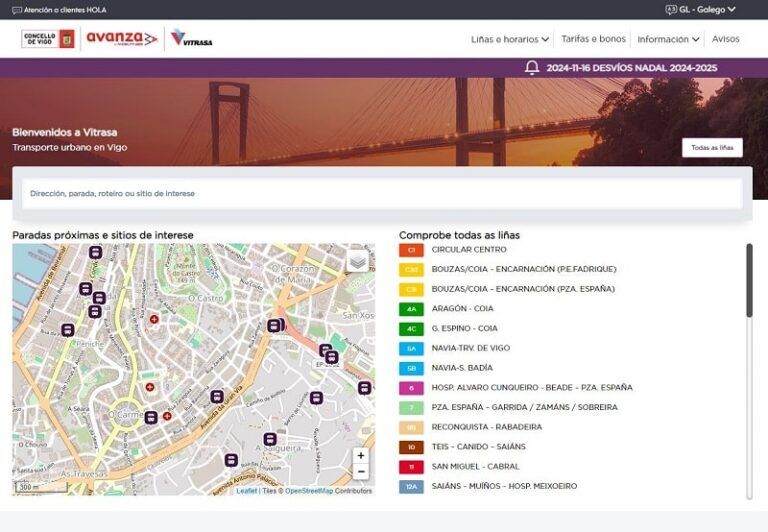Viewport: 768px width, 532px height.
Task: Open Tarifas e bonos page
Action: (x=593, y=39)
